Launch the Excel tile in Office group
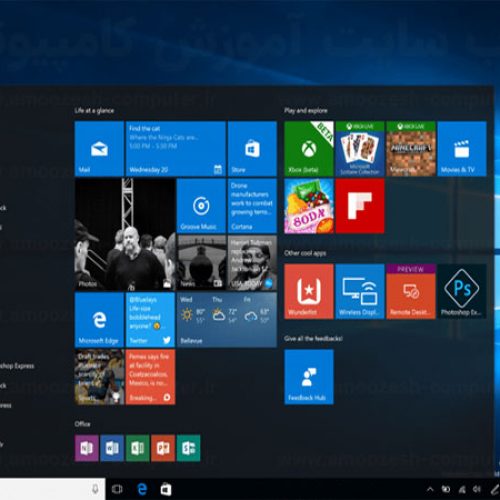The height and width of the screenshot is (500, 500). pos(138,448)
